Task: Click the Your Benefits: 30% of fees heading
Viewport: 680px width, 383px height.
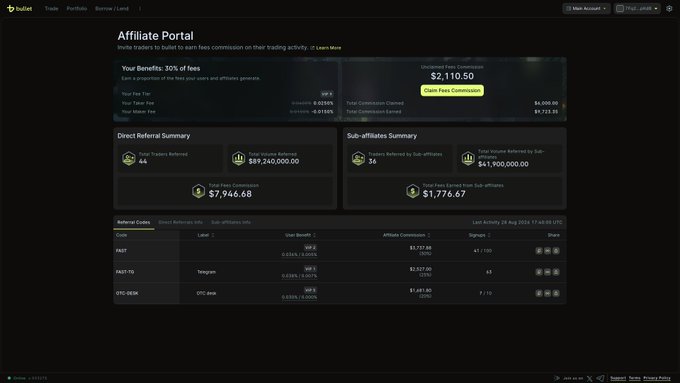Action: 161,69
